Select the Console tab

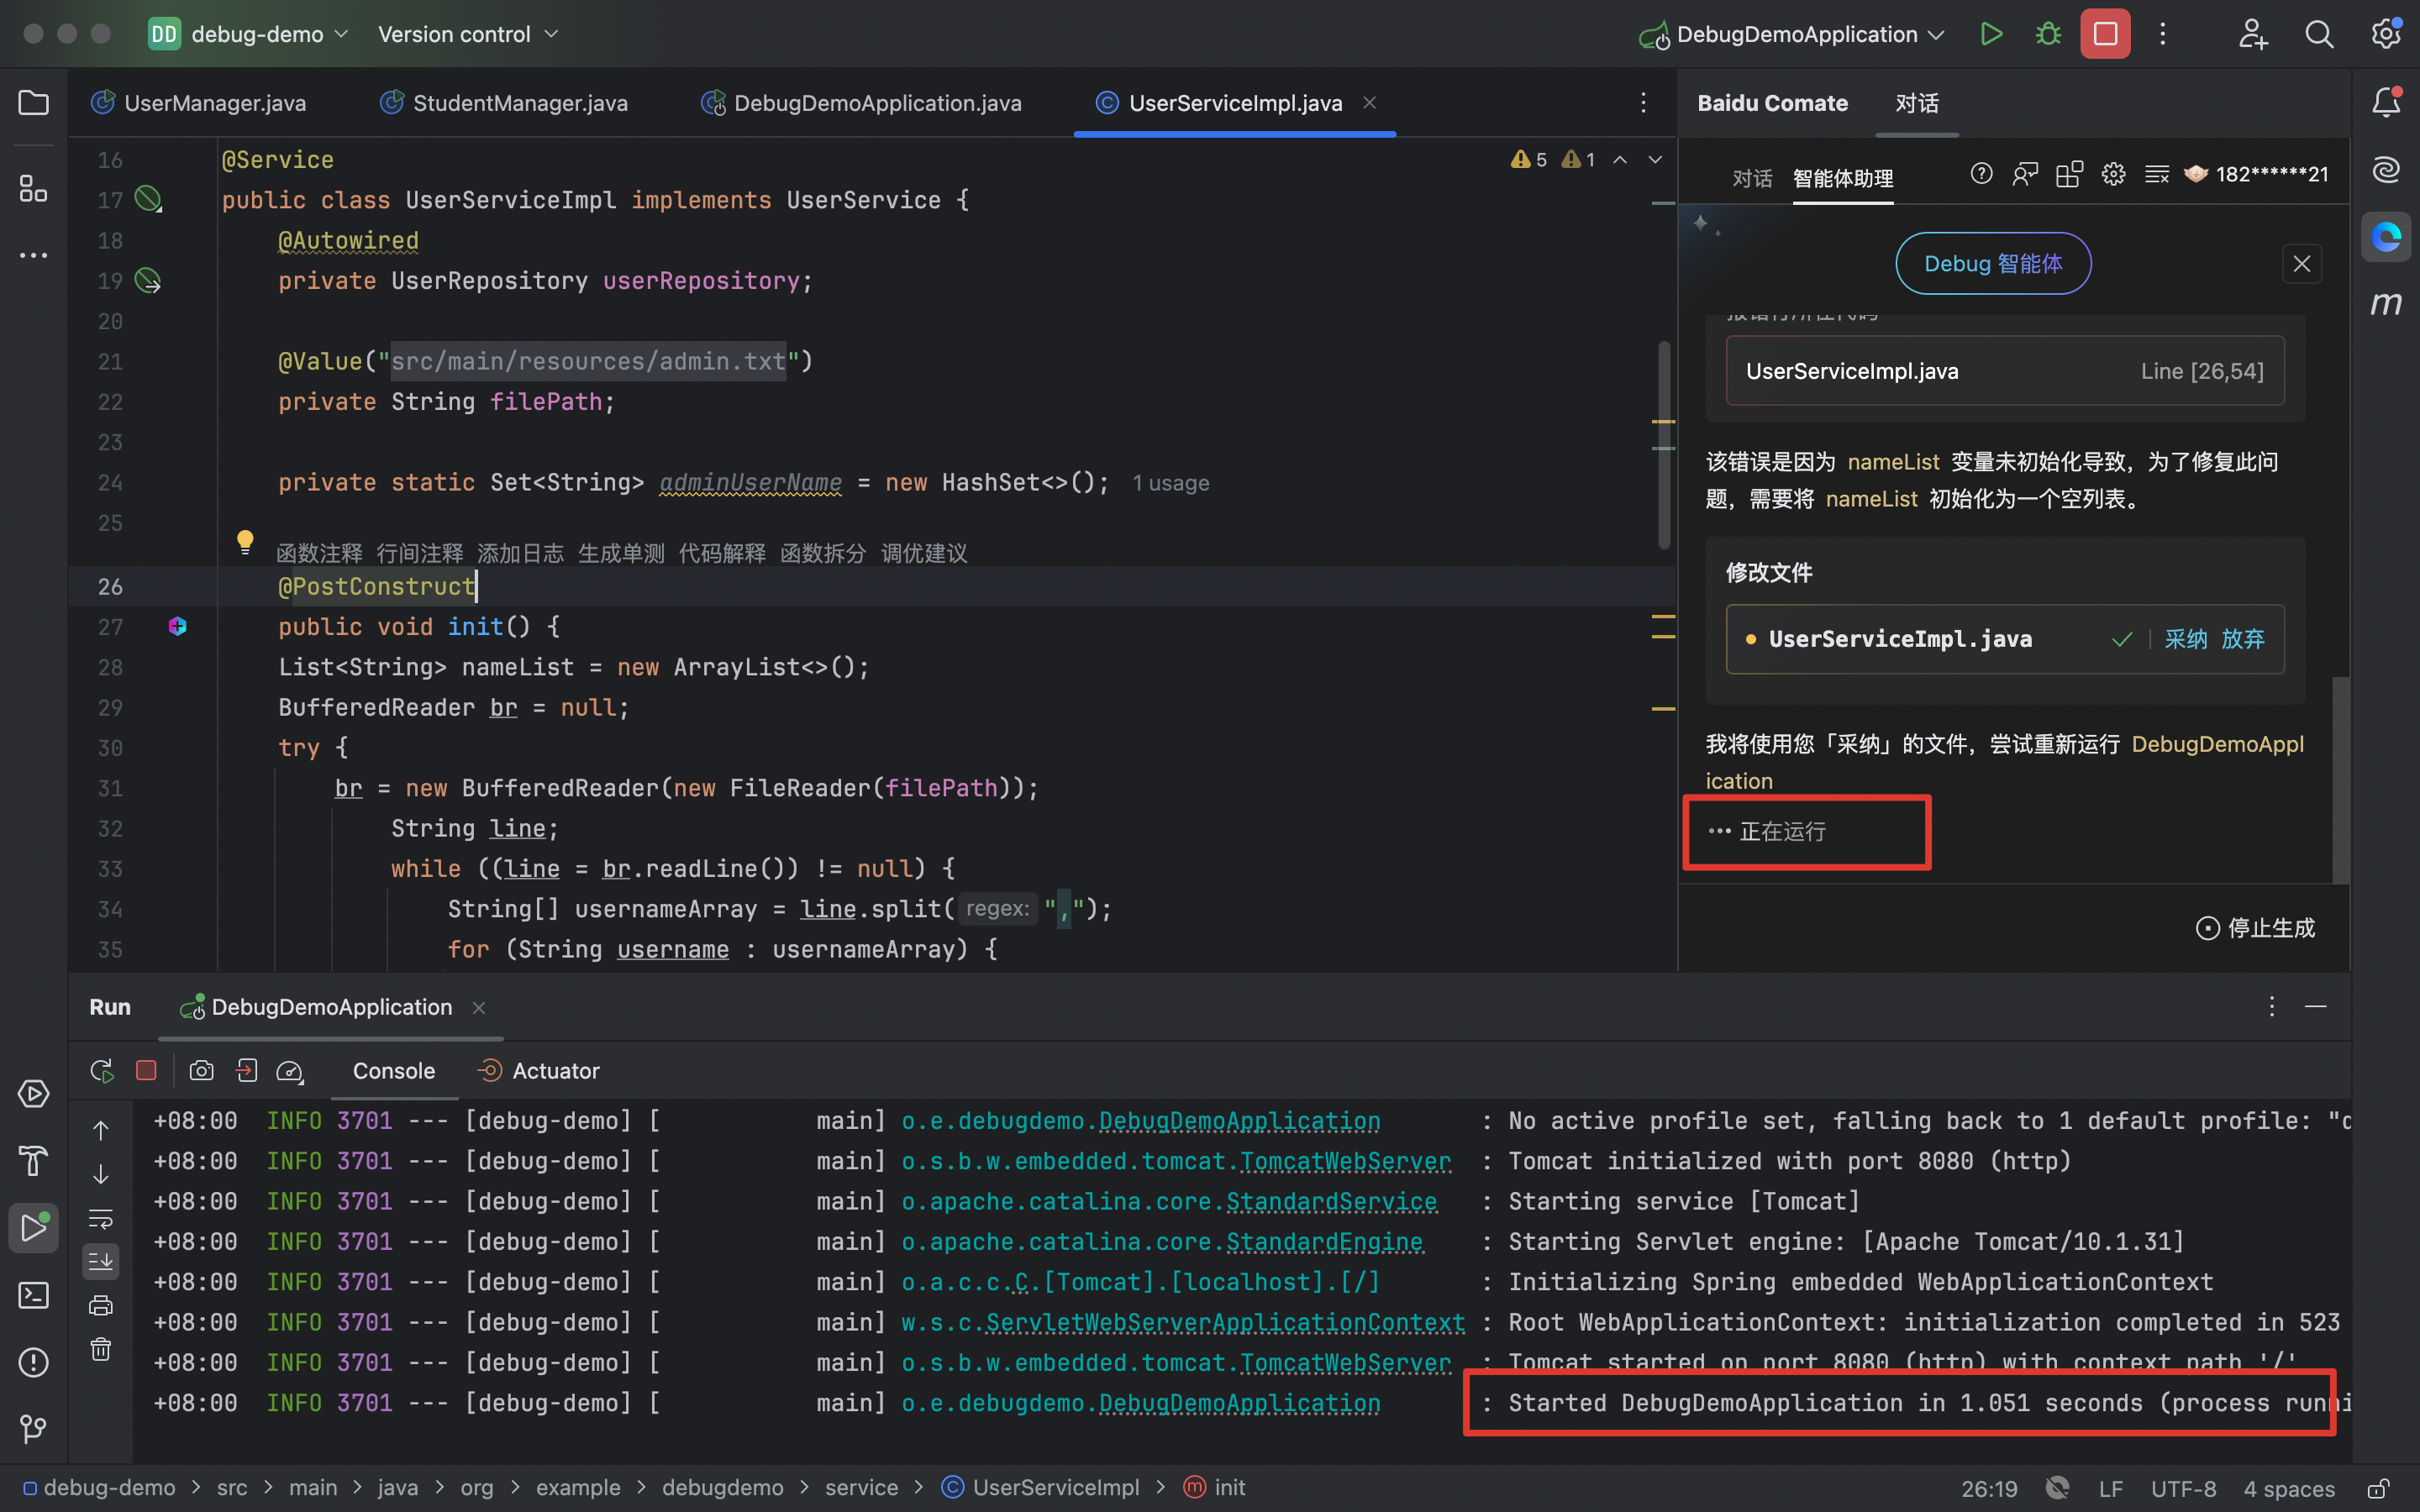(x=393, y=1071)
